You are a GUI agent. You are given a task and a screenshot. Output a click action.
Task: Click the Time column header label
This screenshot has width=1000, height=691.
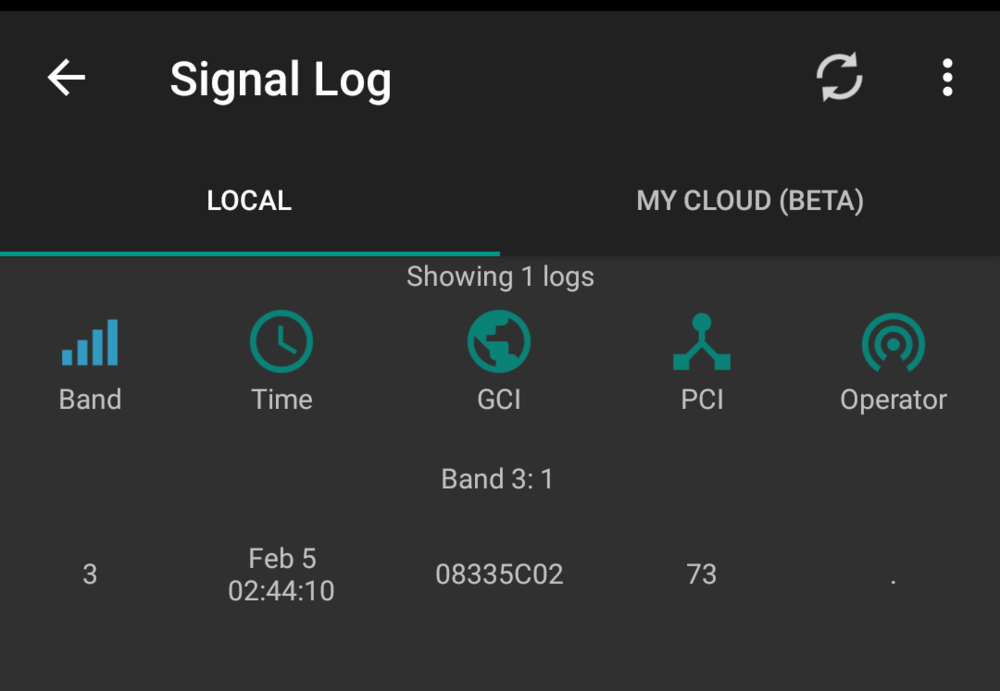point(281,399)
